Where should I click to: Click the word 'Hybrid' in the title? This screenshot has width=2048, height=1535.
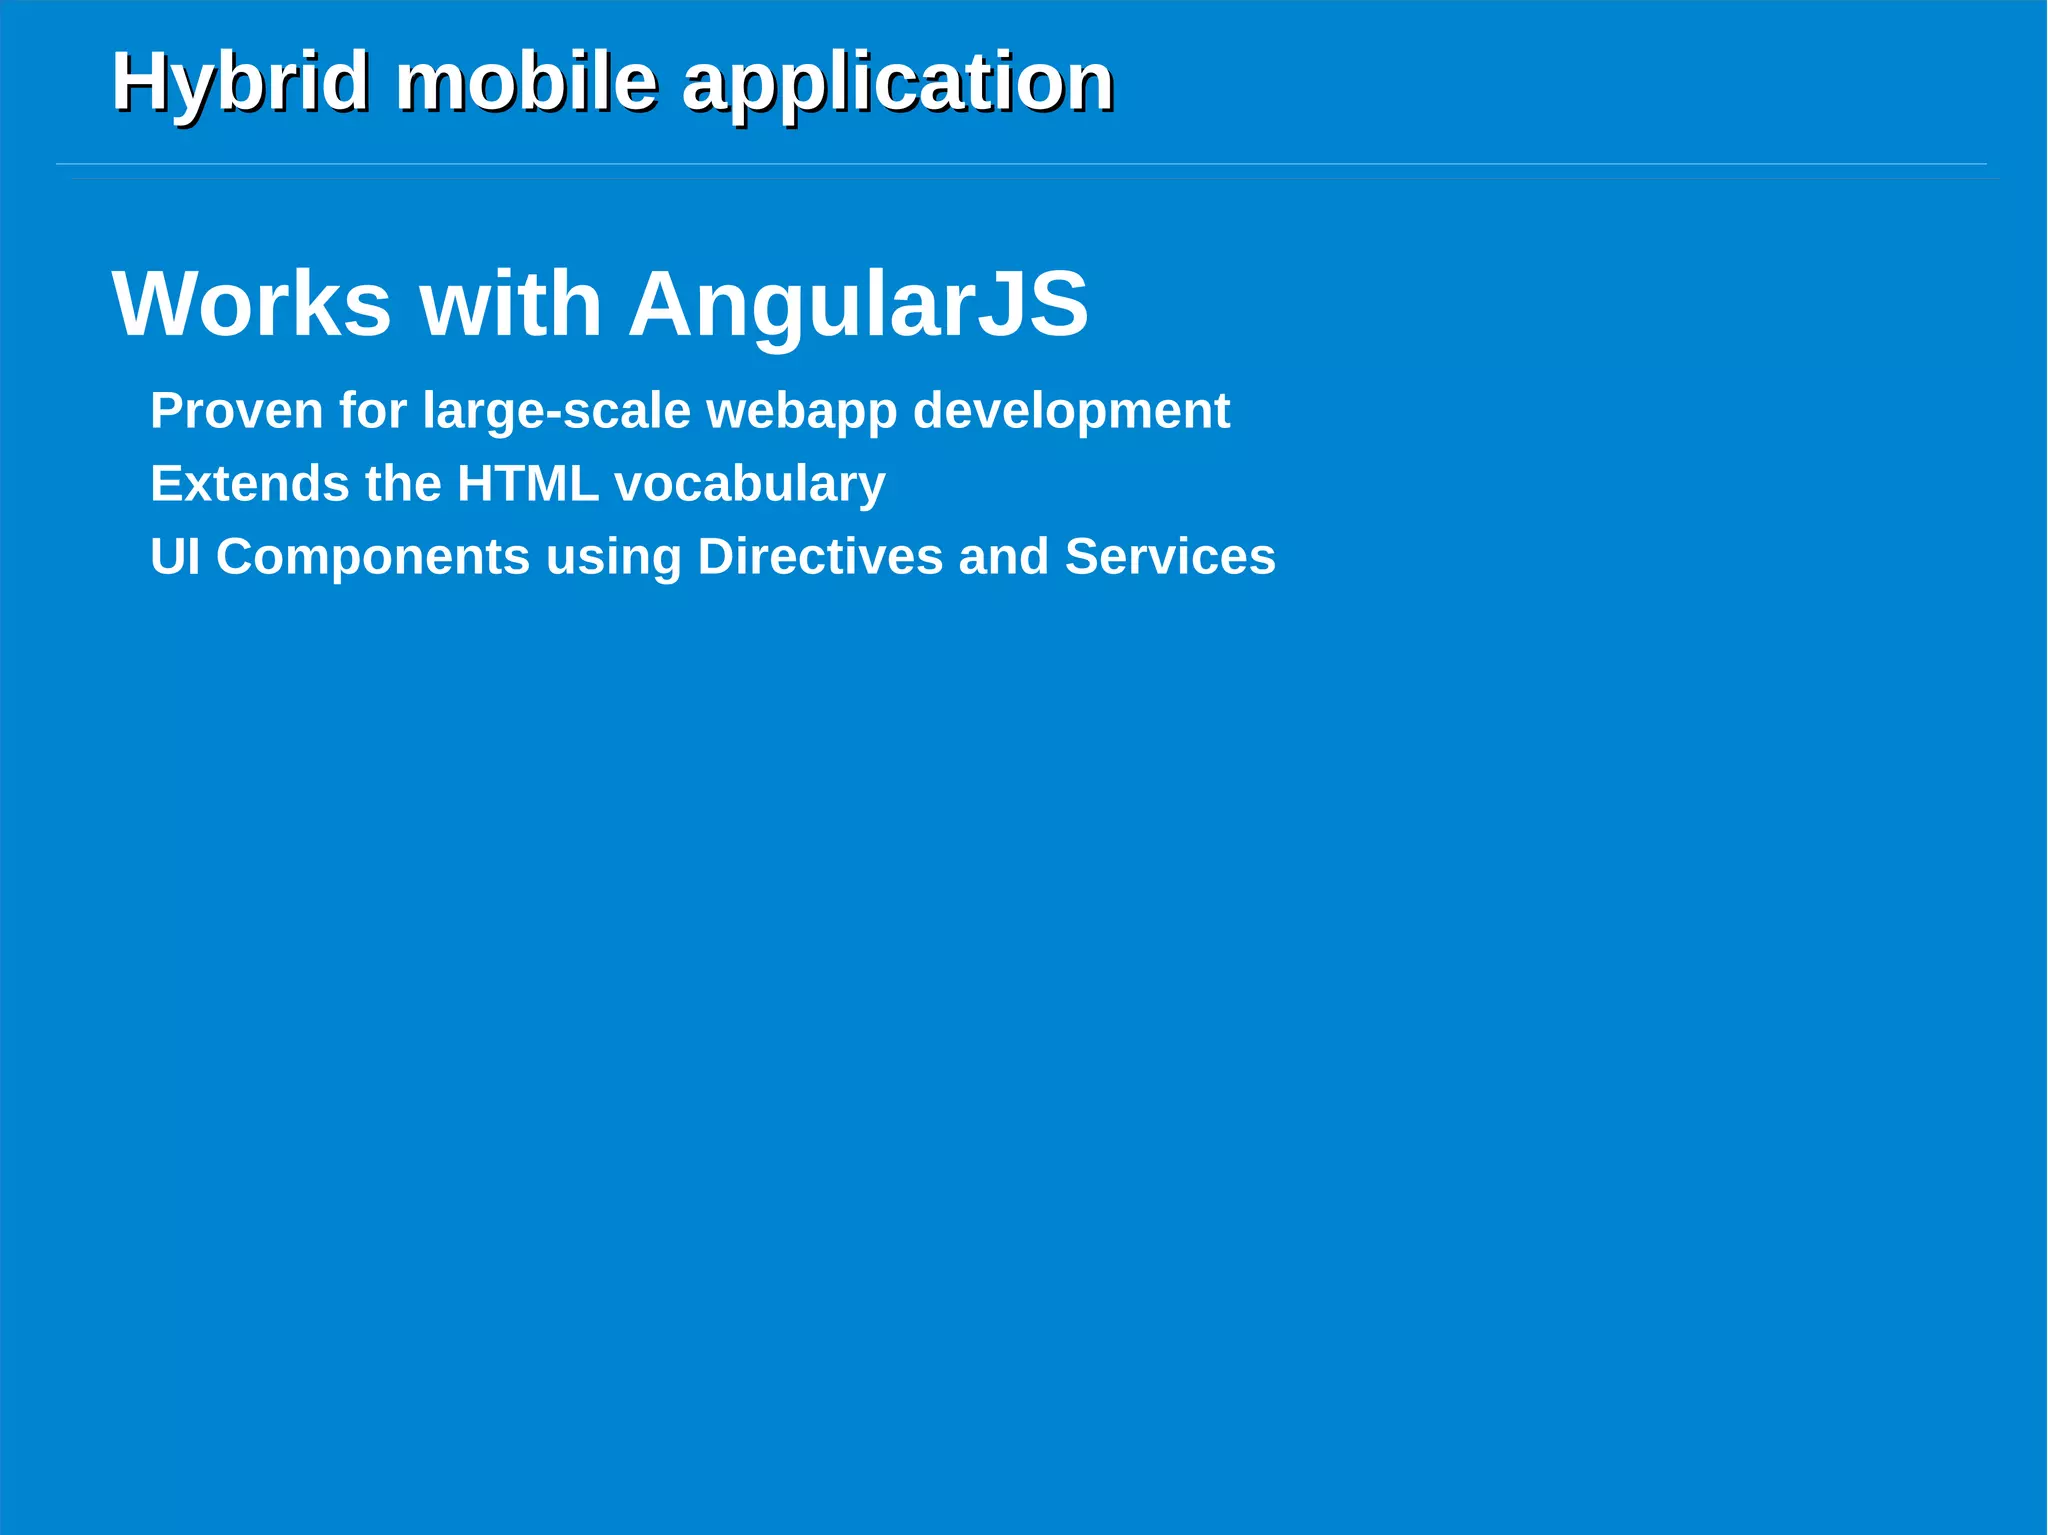pyautogui.click(x=239, y=82)
